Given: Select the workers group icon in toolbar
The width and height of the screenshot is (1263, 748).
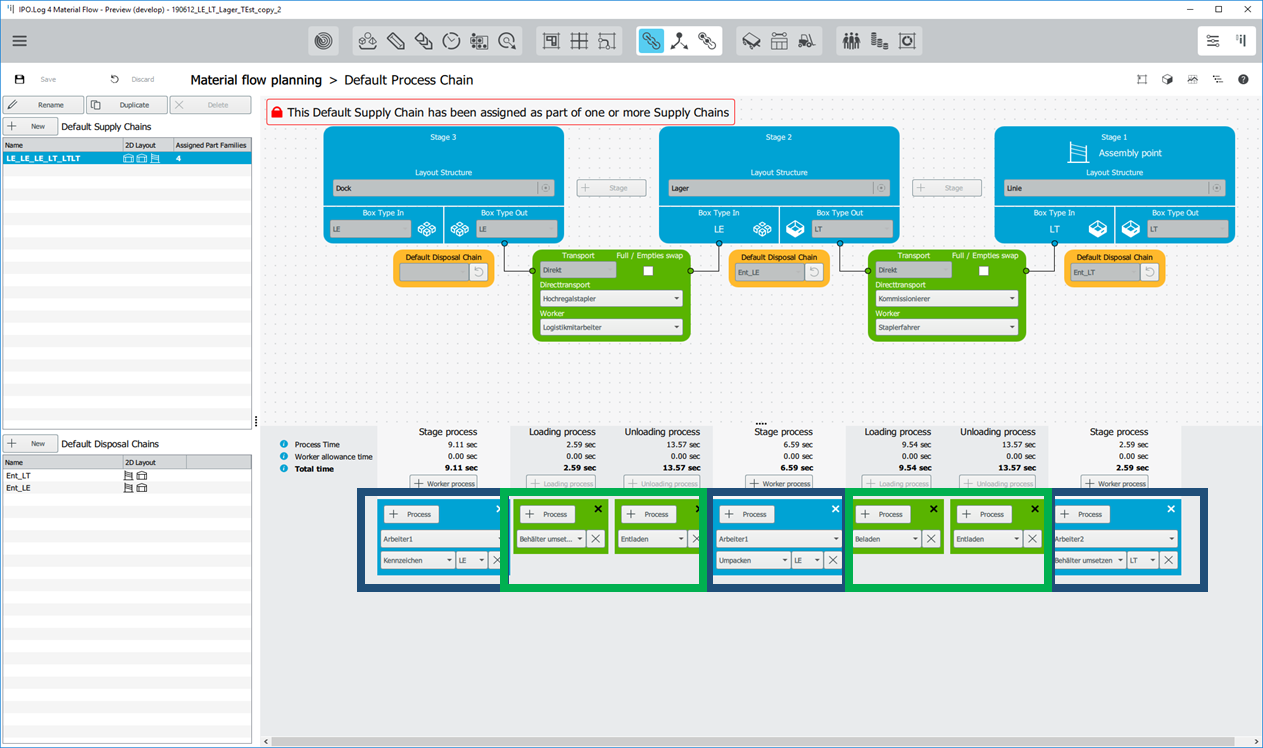Looking at the screenshot, I should coord(849,41).
